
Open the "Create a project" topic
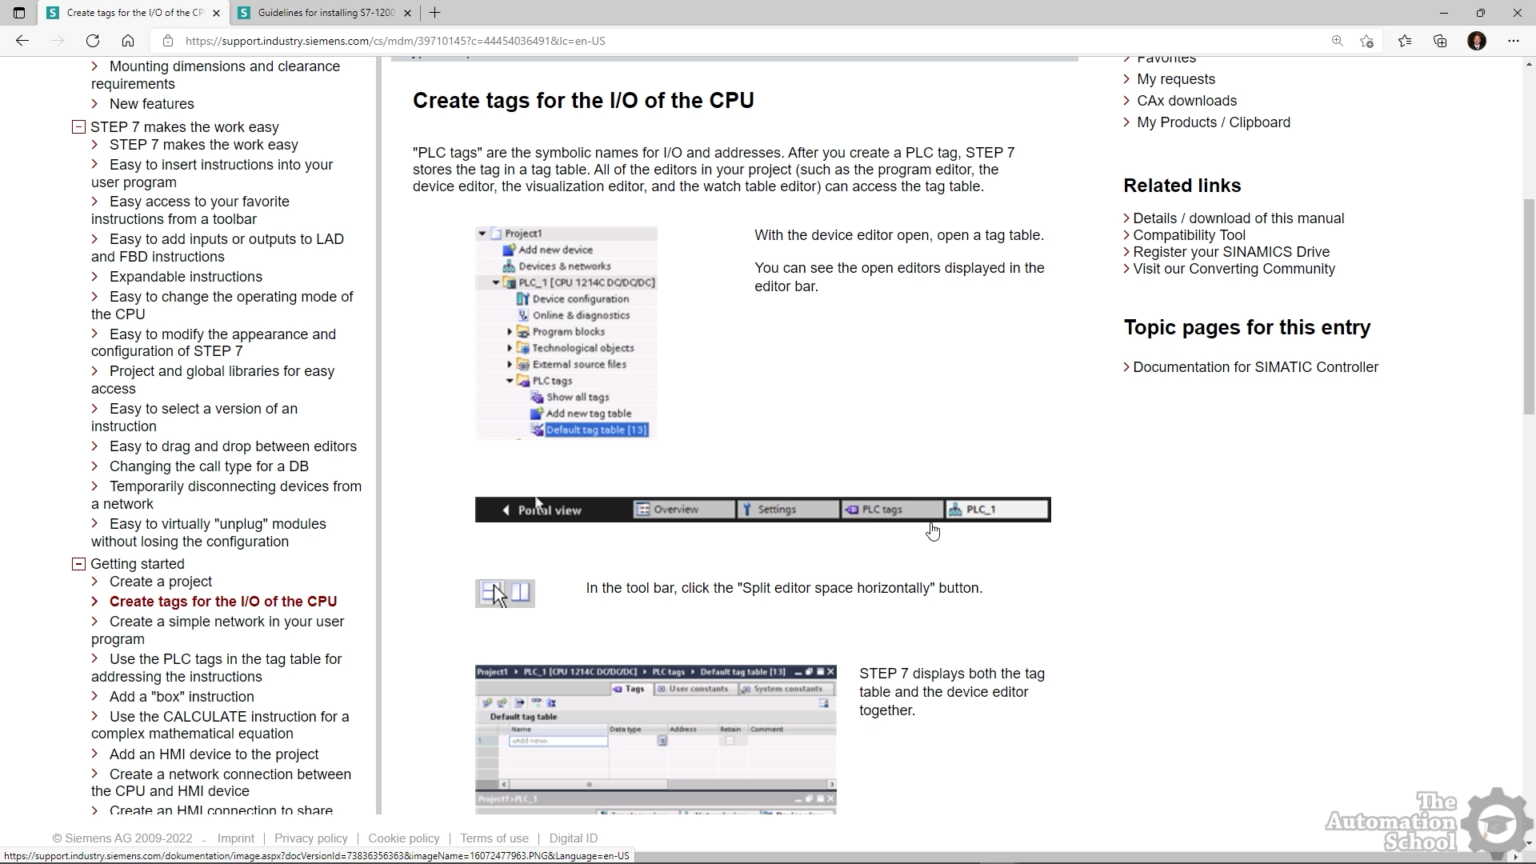160,582
